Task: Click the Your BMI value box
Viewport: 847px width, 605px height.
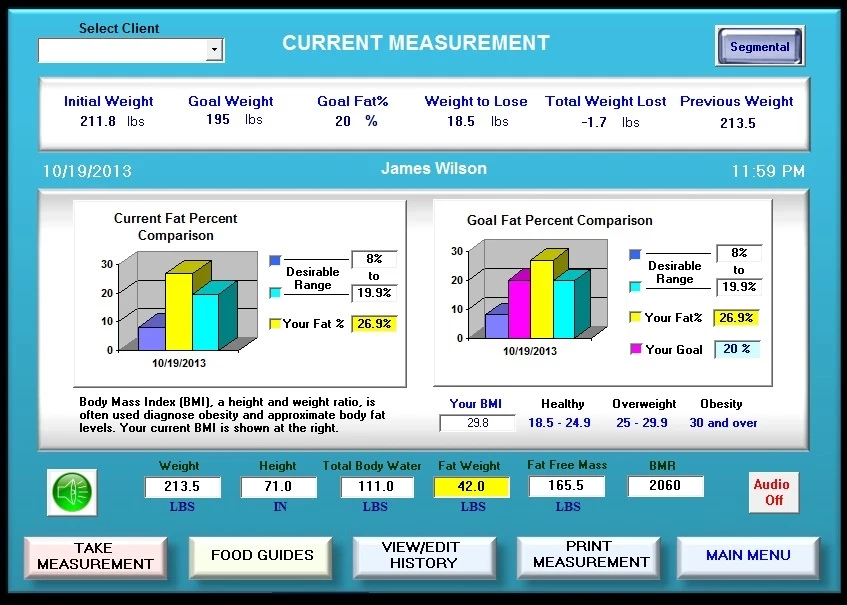Action: click(x=477, y=423)
